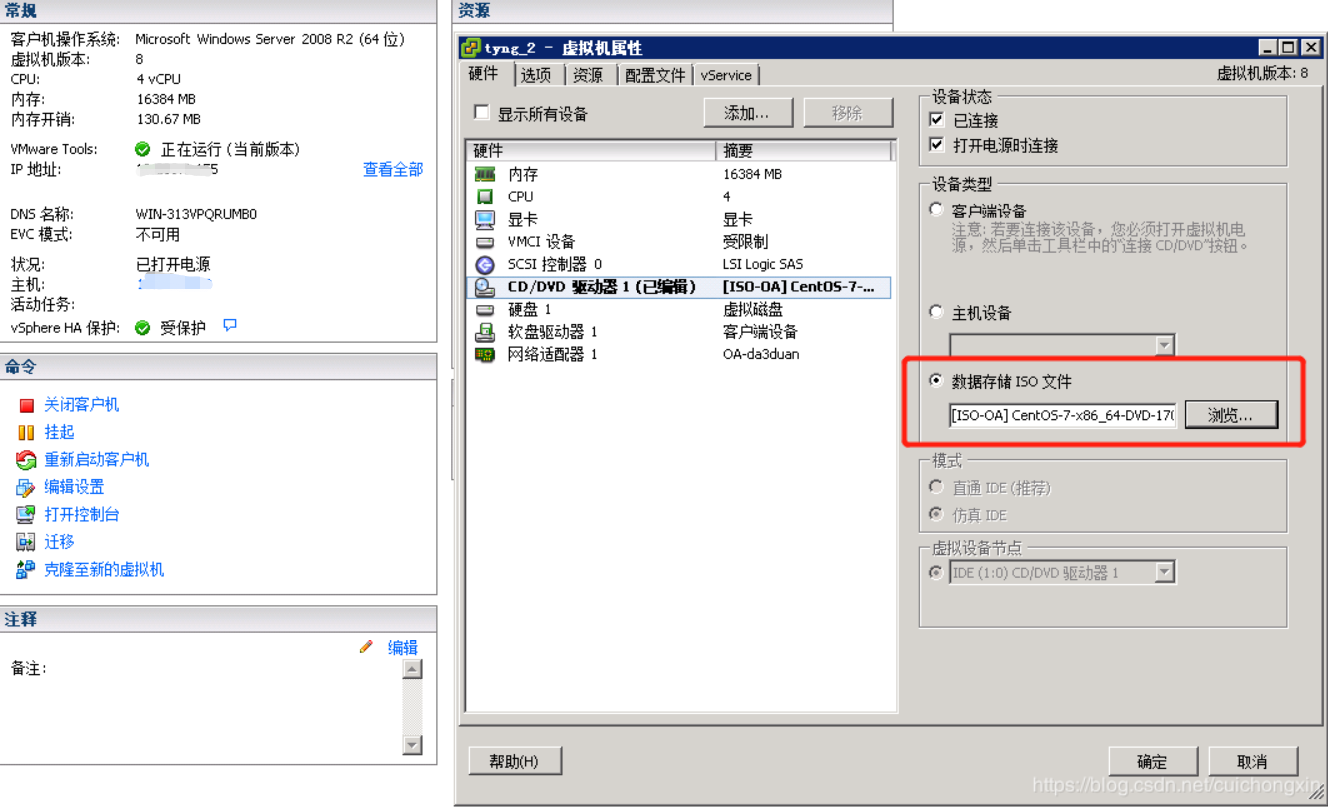Switch to the 硬件 tab
Viewport: 1328px width, 807px height.
pos(484,74)
